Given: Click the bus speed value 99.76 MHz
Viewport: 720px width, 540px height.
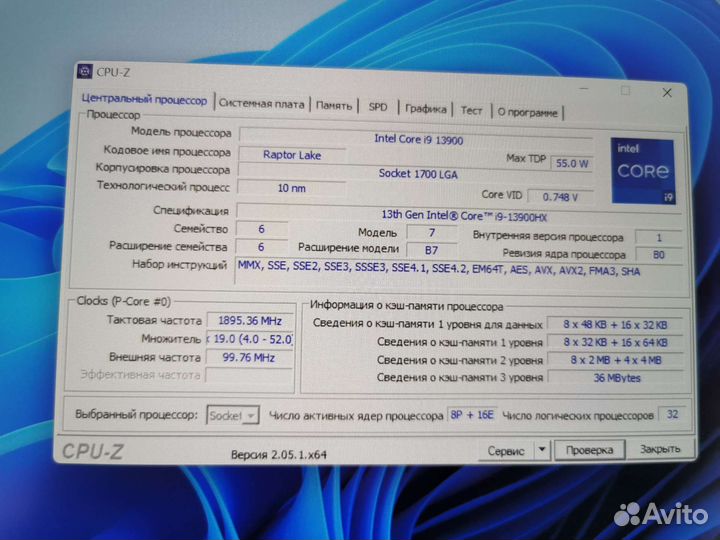Looking at the screenshot, I should click(x=249, y=357).
